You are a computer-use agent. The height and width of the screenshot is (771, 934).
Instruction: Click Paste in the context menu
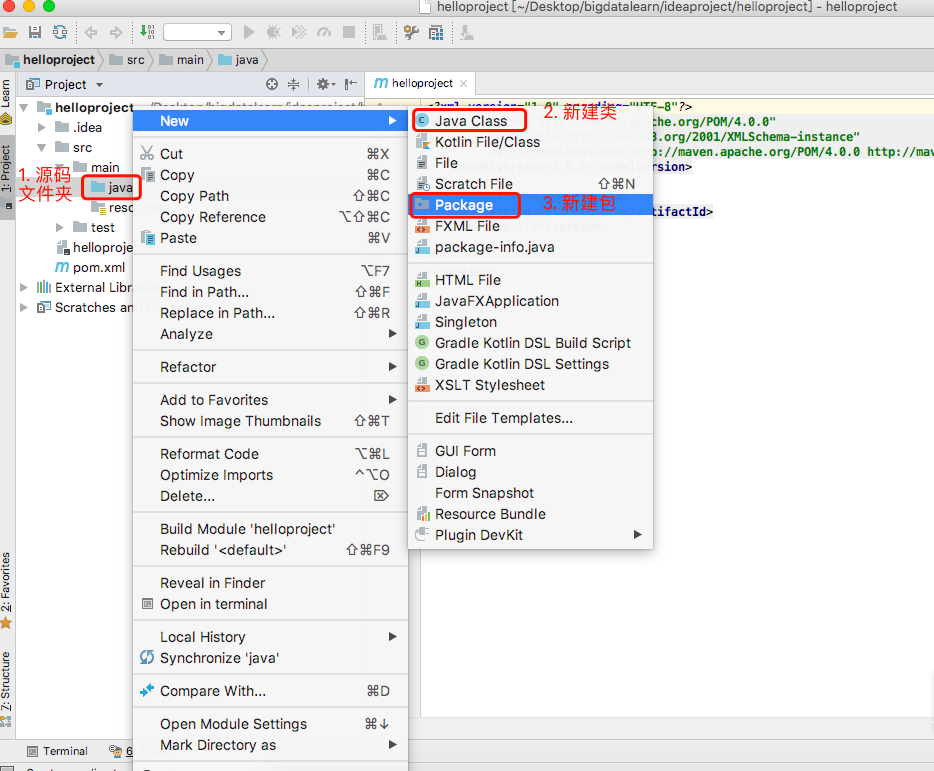270,238
